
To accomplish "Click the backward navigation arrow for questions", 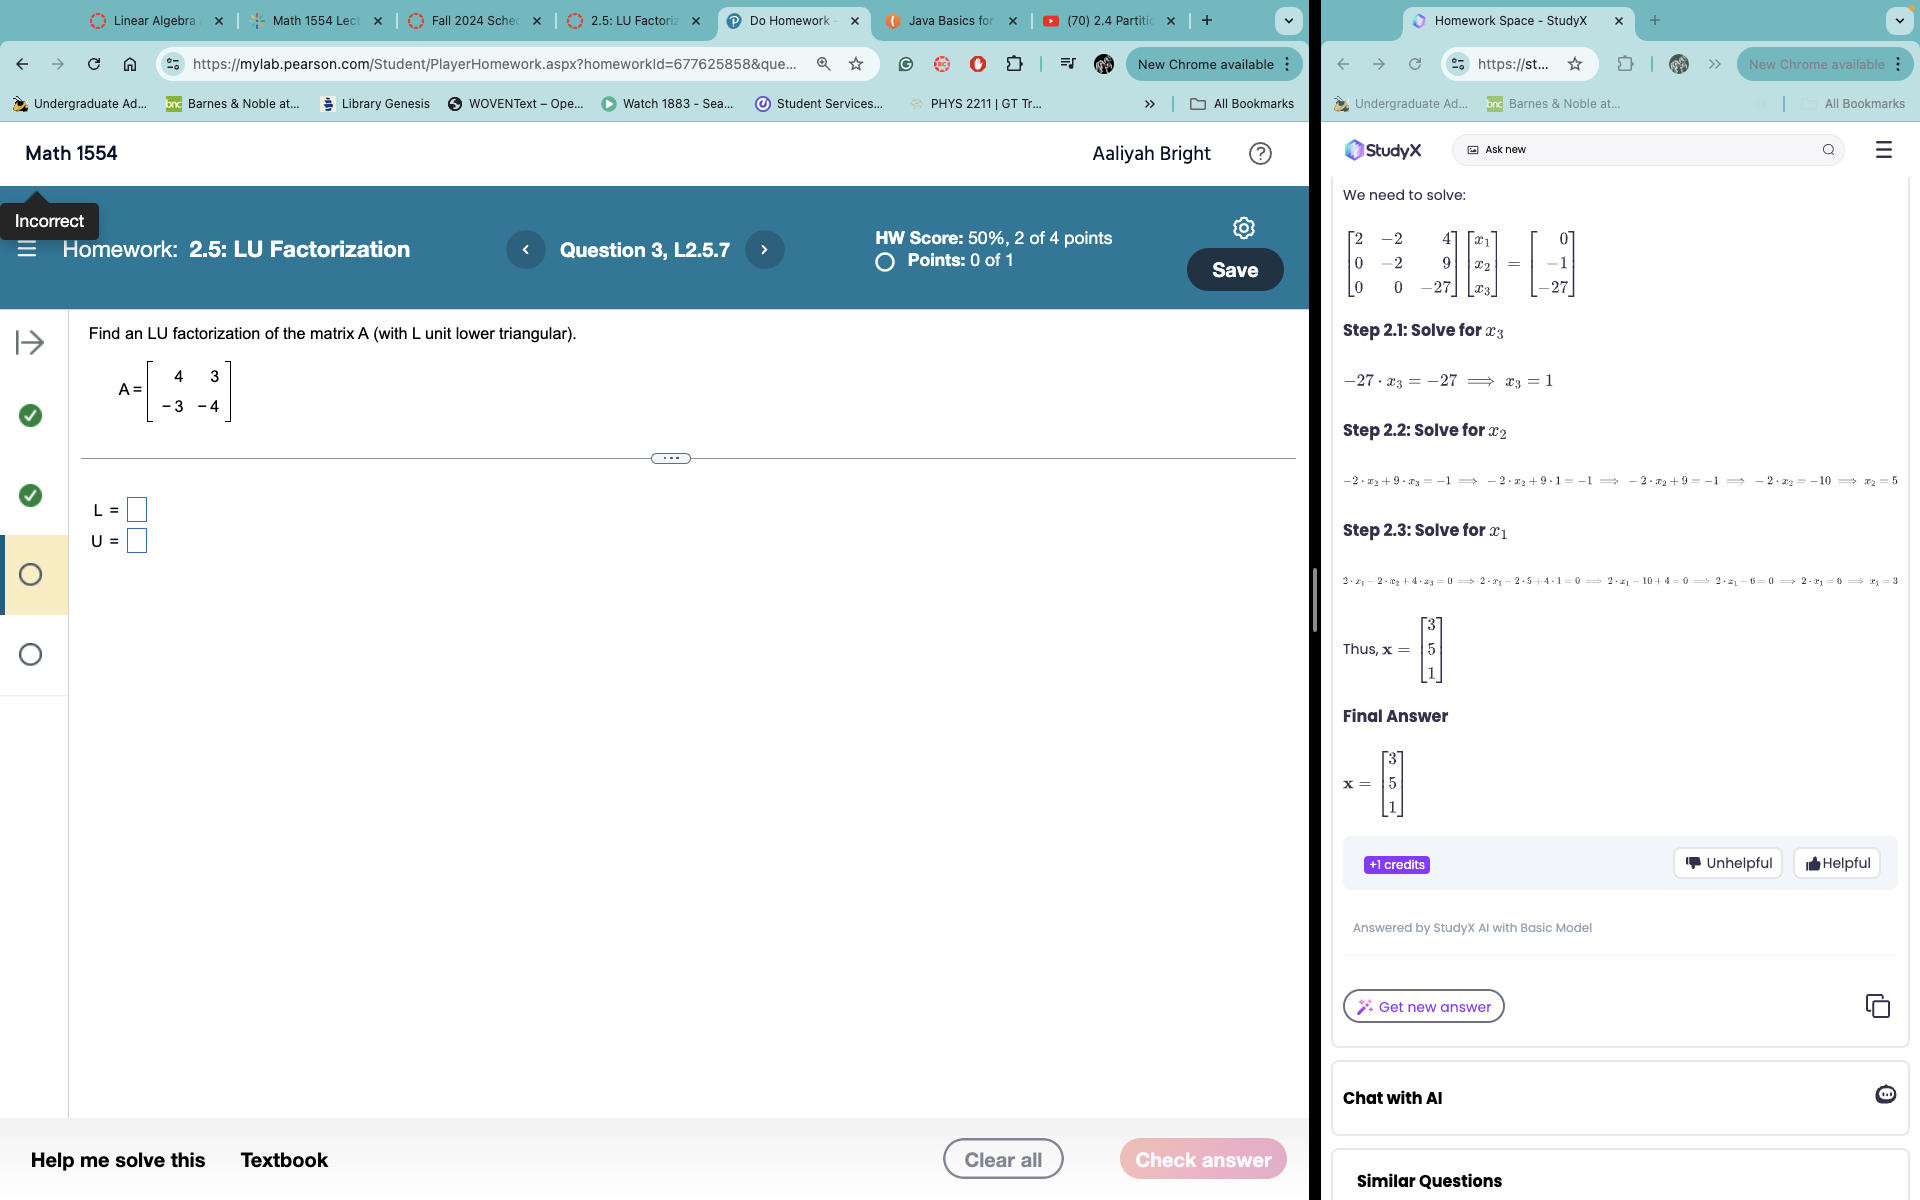I will coord(524,250).
